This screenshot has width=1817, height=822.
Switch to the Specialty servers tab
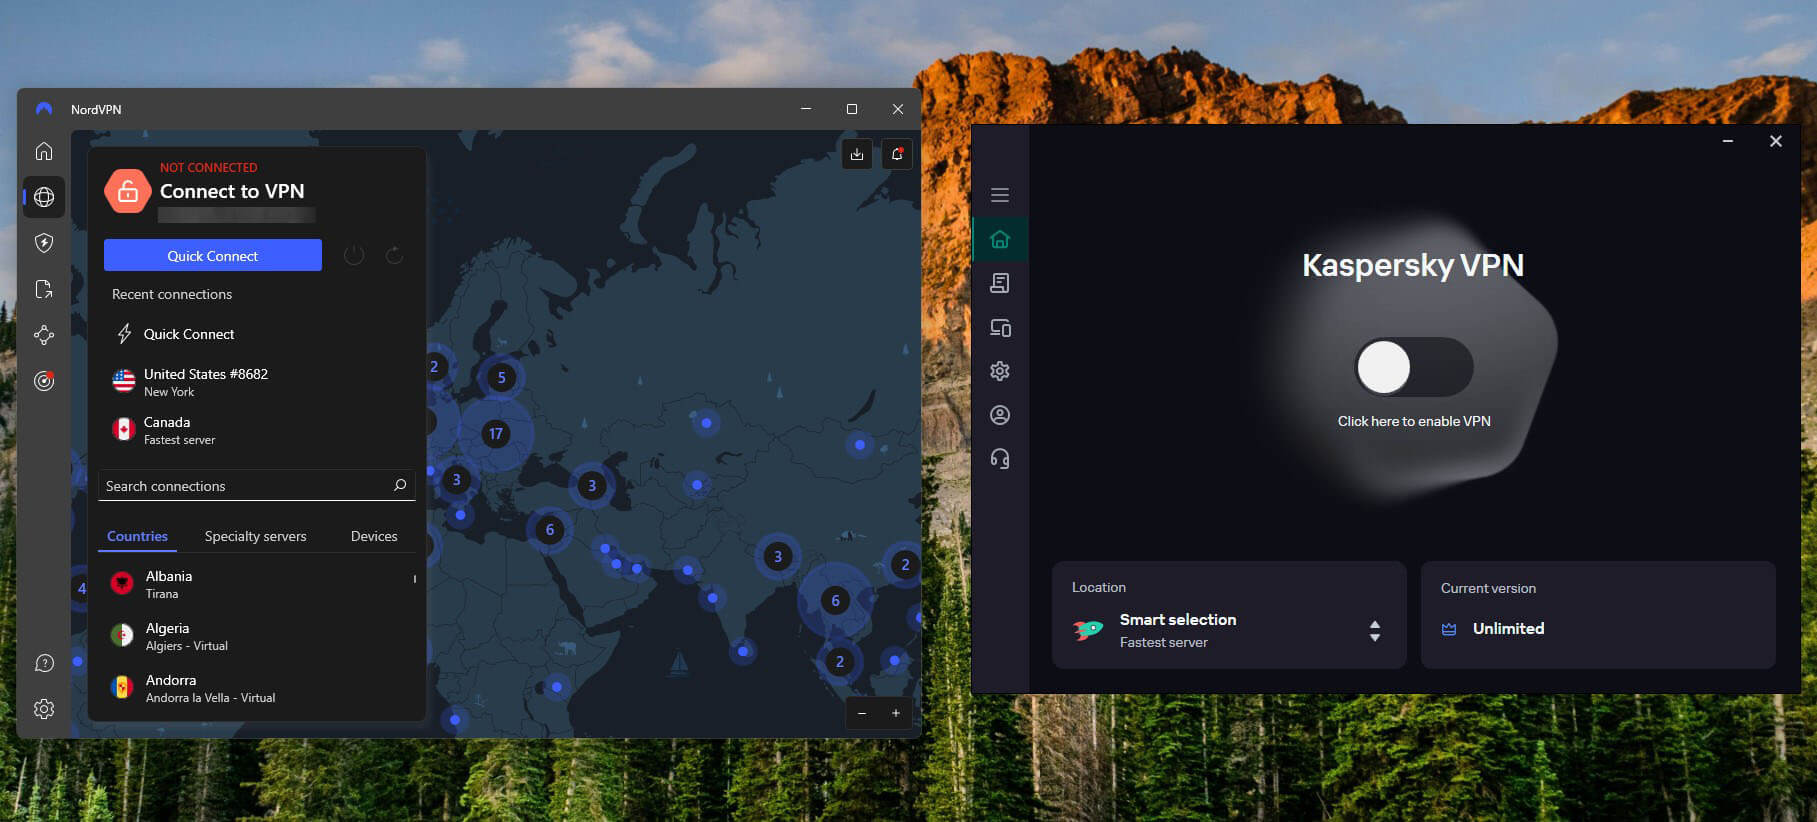click(x=256, y=536)
